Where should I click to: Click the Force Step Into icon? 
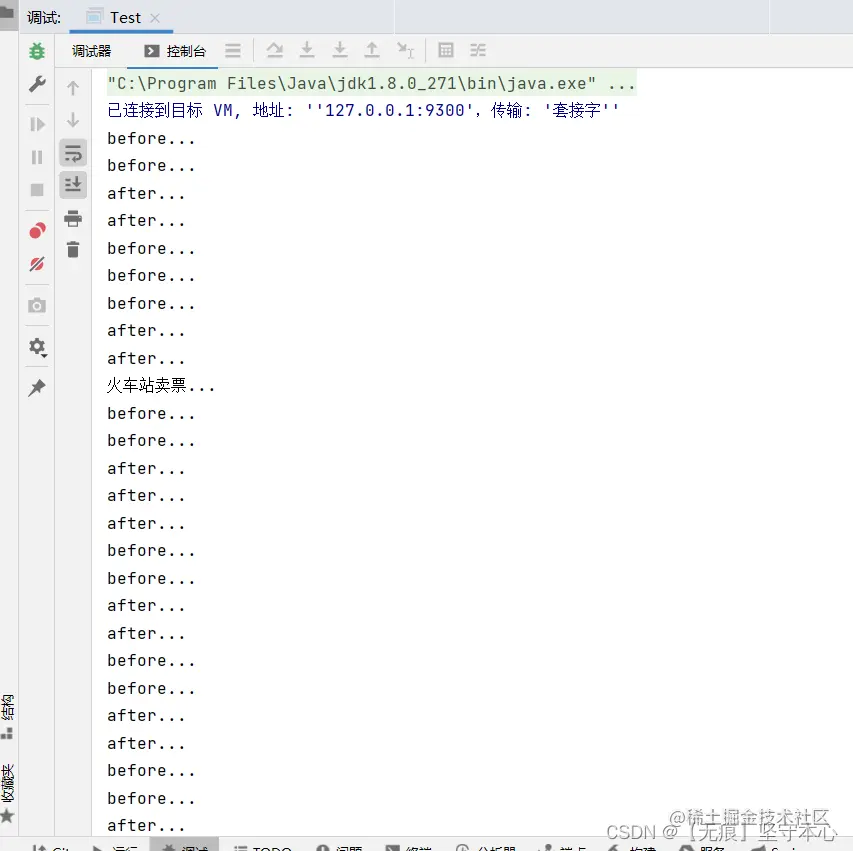[340, 50]
